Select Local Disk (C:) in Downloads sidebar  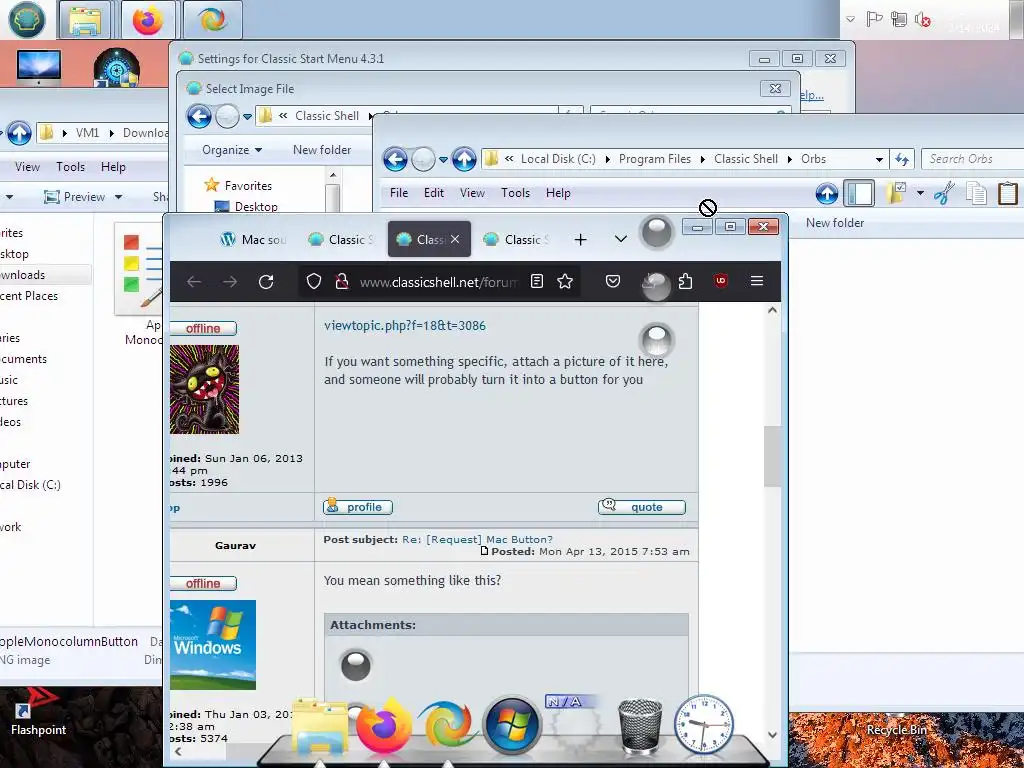click(31, 485)
